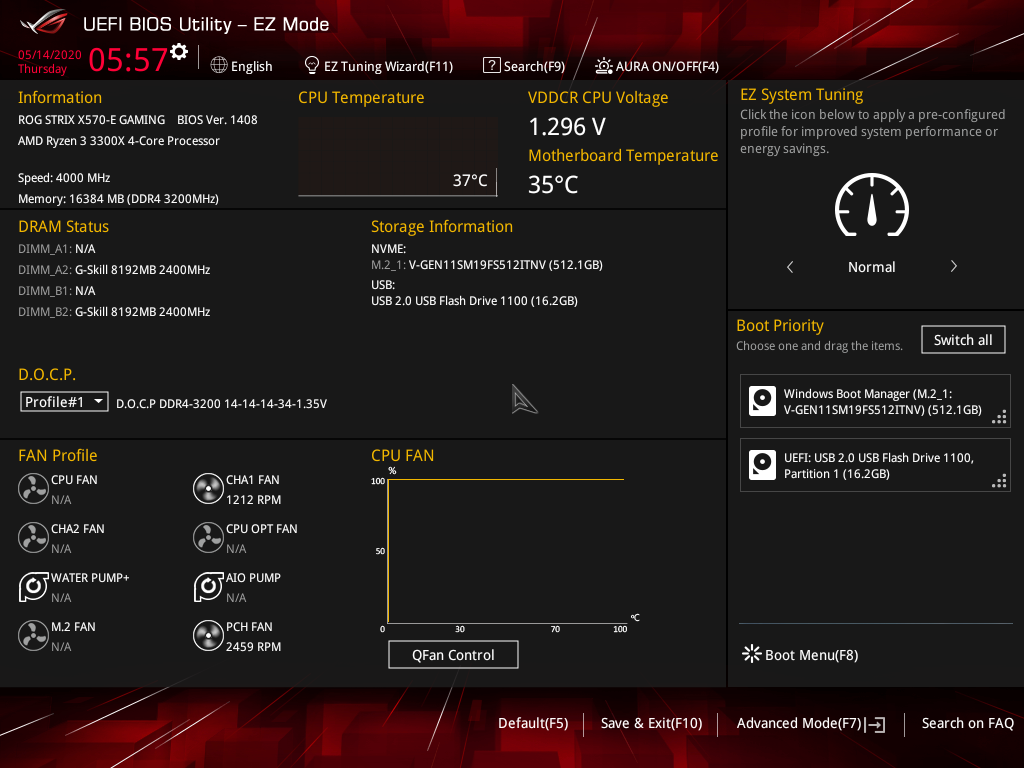Screen dimensions: 1024x768
Task: Click the UEFI USB Flash Drive disk icon
Action: [762, 465]
